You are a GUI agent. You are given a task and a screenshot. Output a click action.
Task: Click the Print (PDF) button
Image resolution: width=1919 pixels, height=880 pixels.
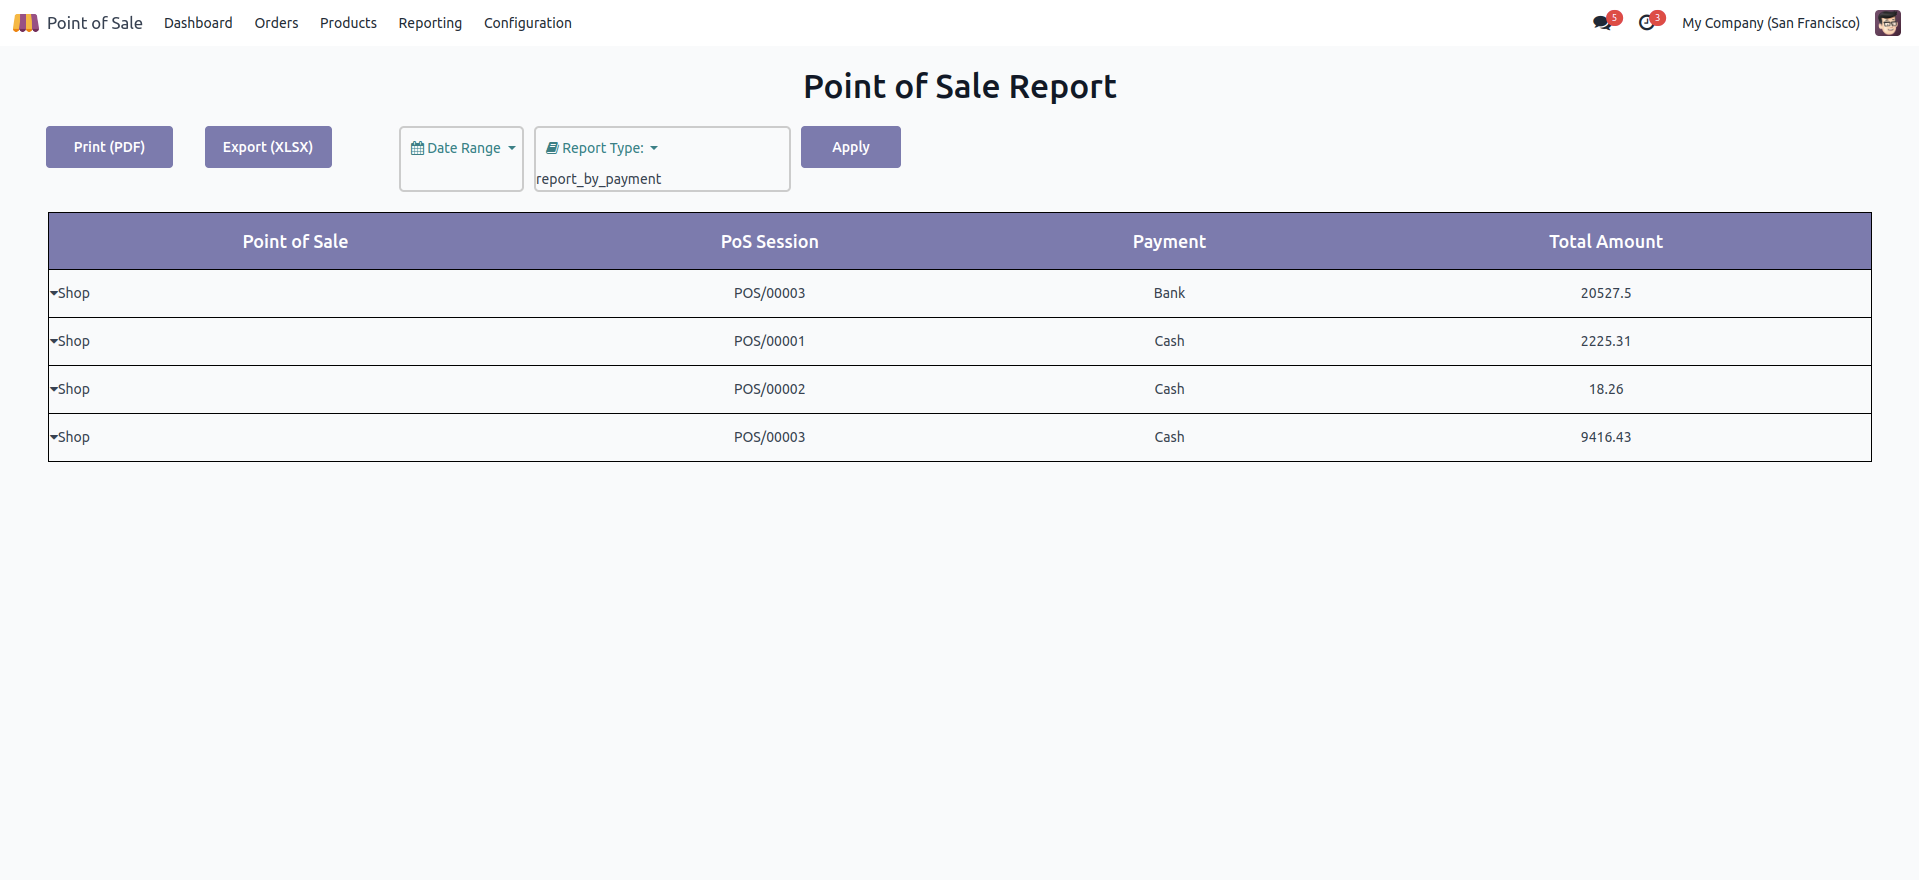tap(109, 147)
